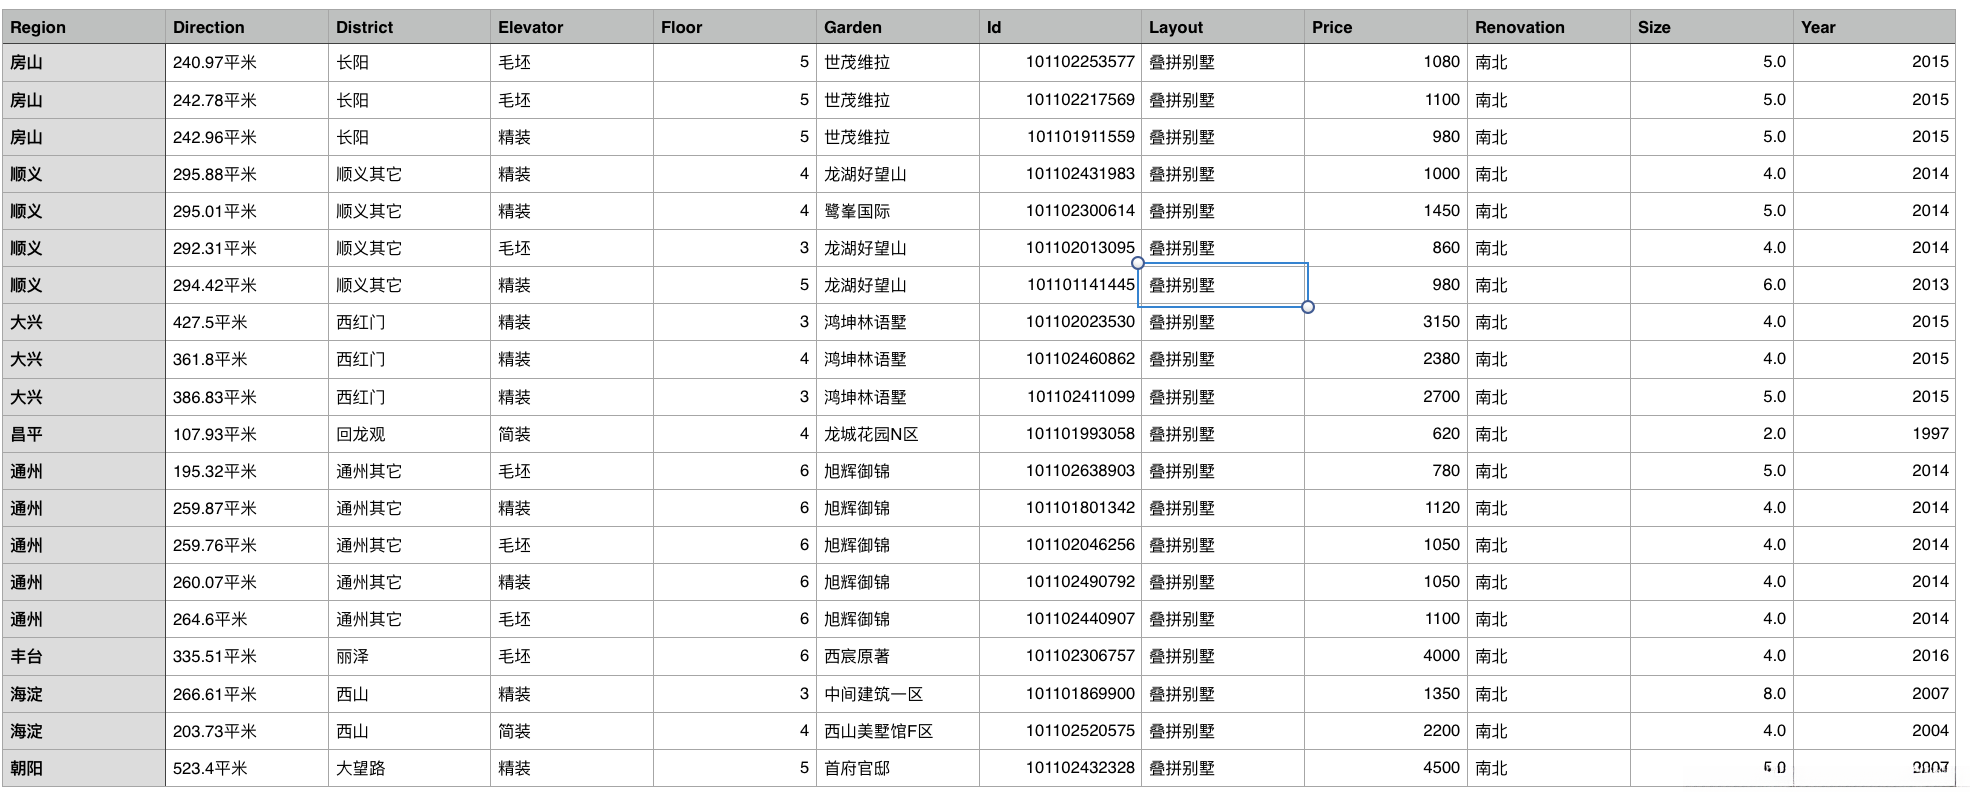
Task: Select the Region column header
Action: point(83,27)
